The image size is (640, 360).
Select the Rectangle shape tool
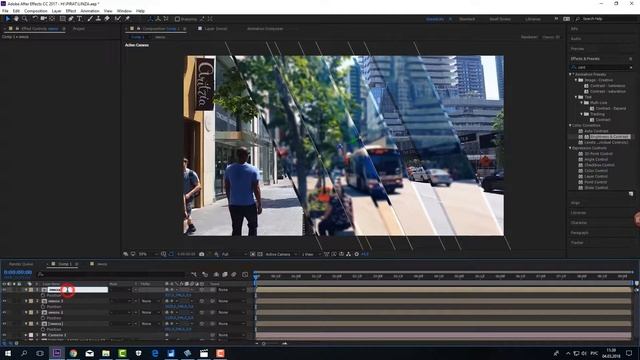(62, 19)
